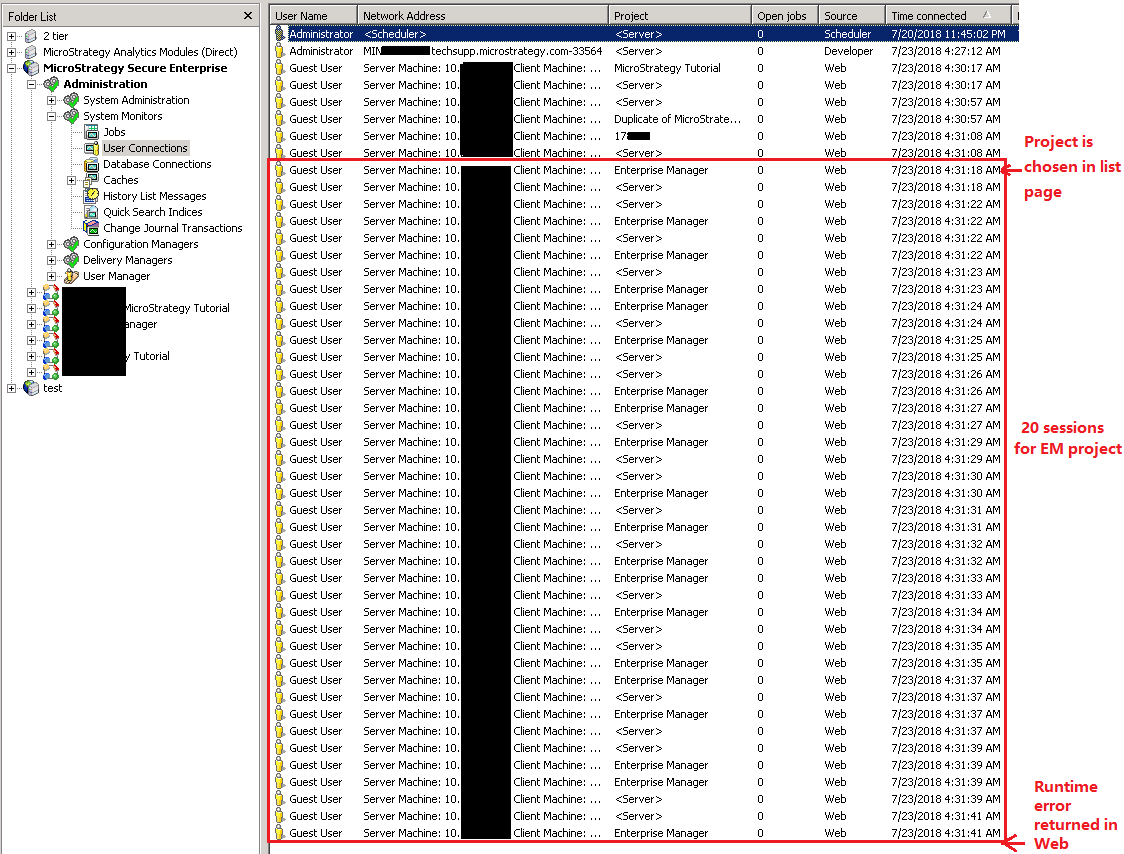Click the Quick Search Indices icon
Screen dimensions: 1124x854
click(90, 212)
